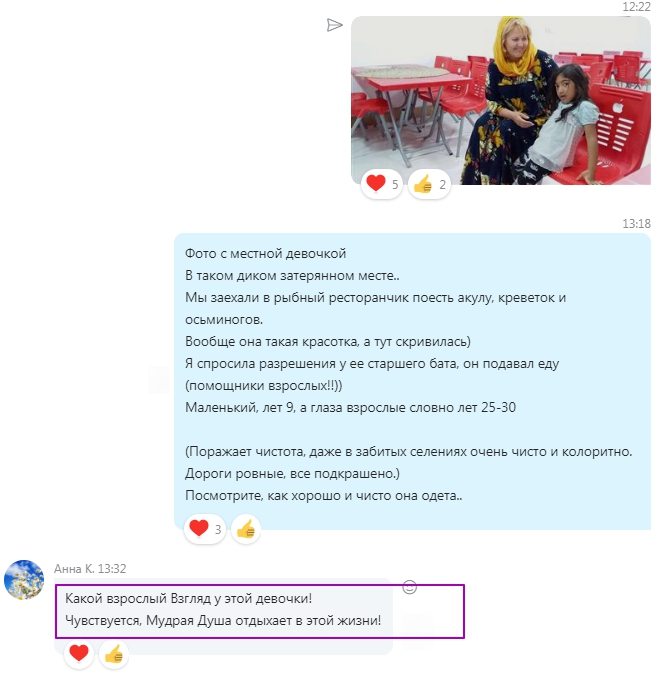Click the heart reaction with 5 on the photo

382,184
